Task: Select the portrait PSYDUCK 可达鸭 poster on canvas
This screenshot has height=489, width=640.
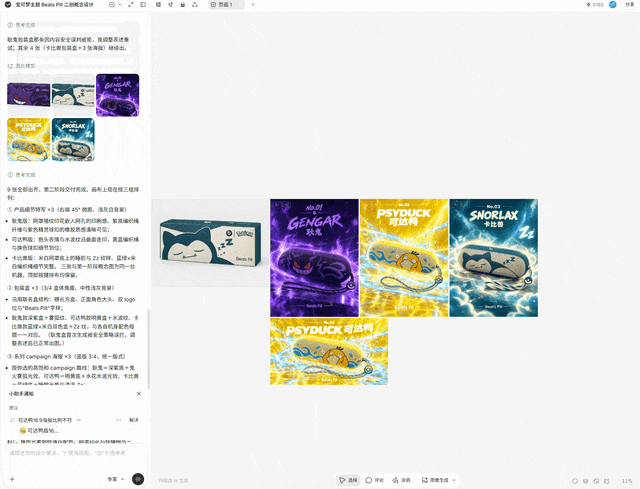Action: pyautogui.click(x=404, y=258)
